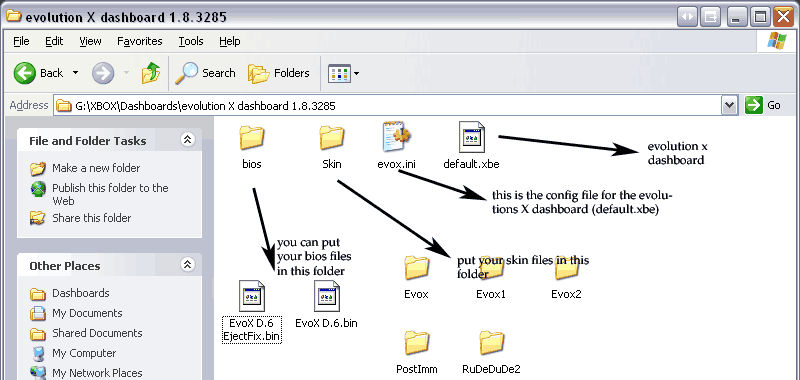800x380 pixels.
Task: Click the Dashboards folder icon in sidebar
Action: pos(38,294)
